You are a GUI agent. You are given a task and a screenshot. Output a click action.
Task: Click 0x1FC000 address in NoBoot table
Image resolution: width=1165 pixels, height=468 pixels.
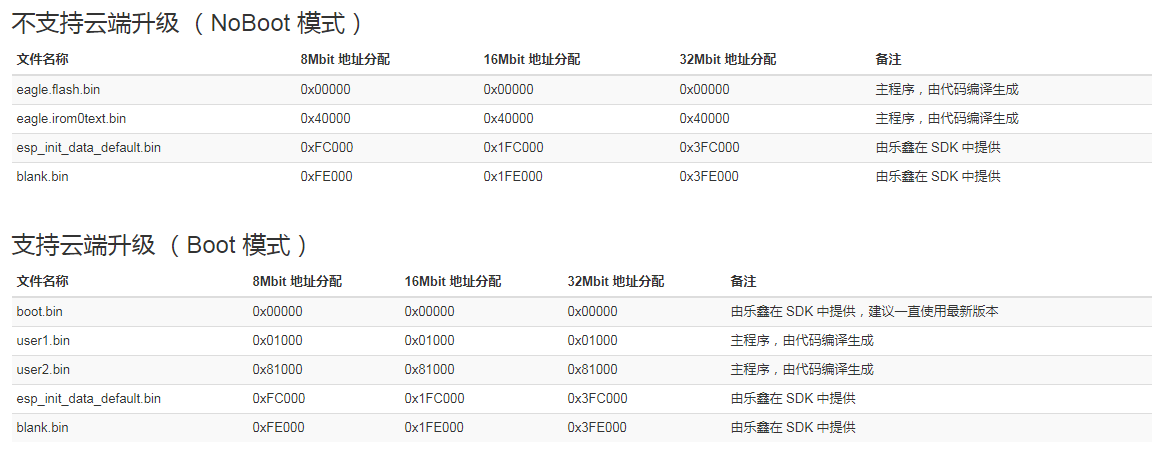513,148
